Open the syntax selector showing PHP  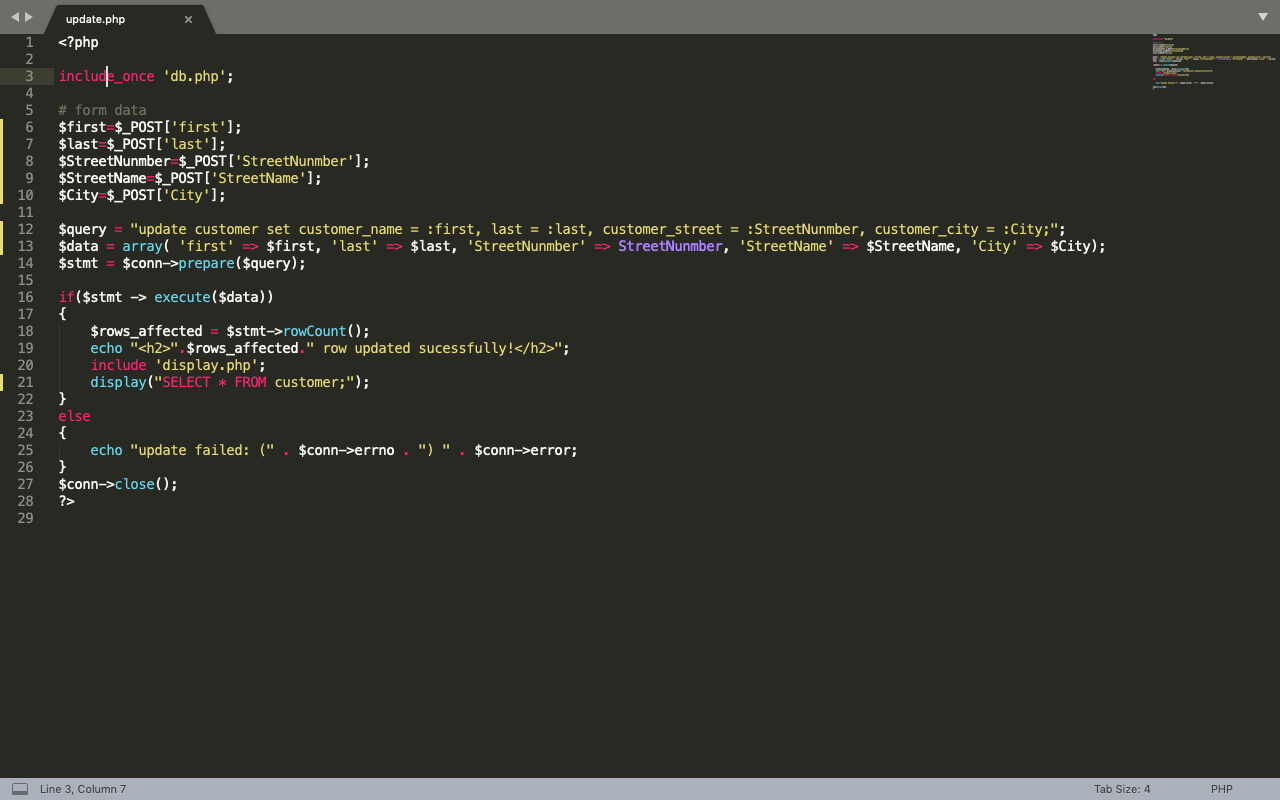point(1221,789)
